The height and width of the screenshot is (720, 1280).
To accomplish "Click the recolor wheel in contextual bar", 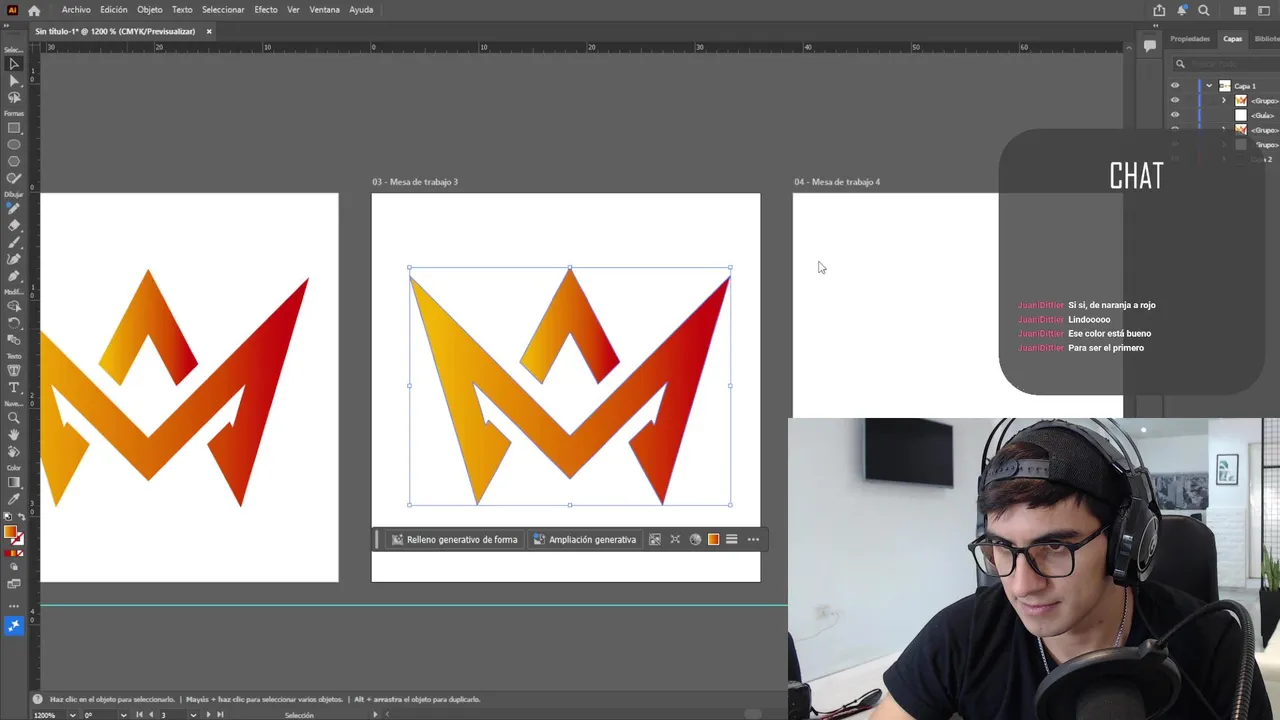I will [x=695, y=540].
